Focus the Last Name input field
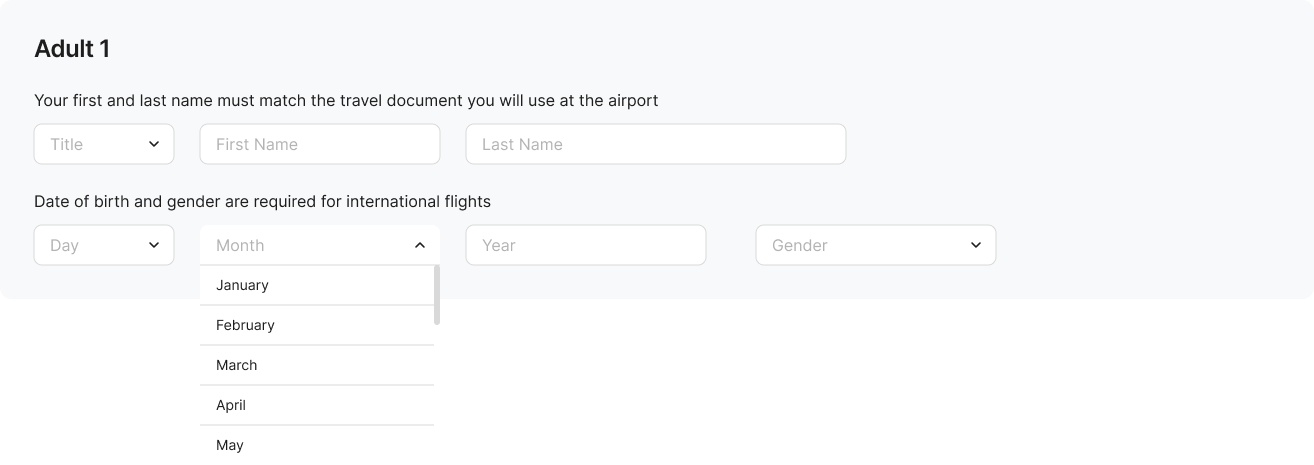 656,144
